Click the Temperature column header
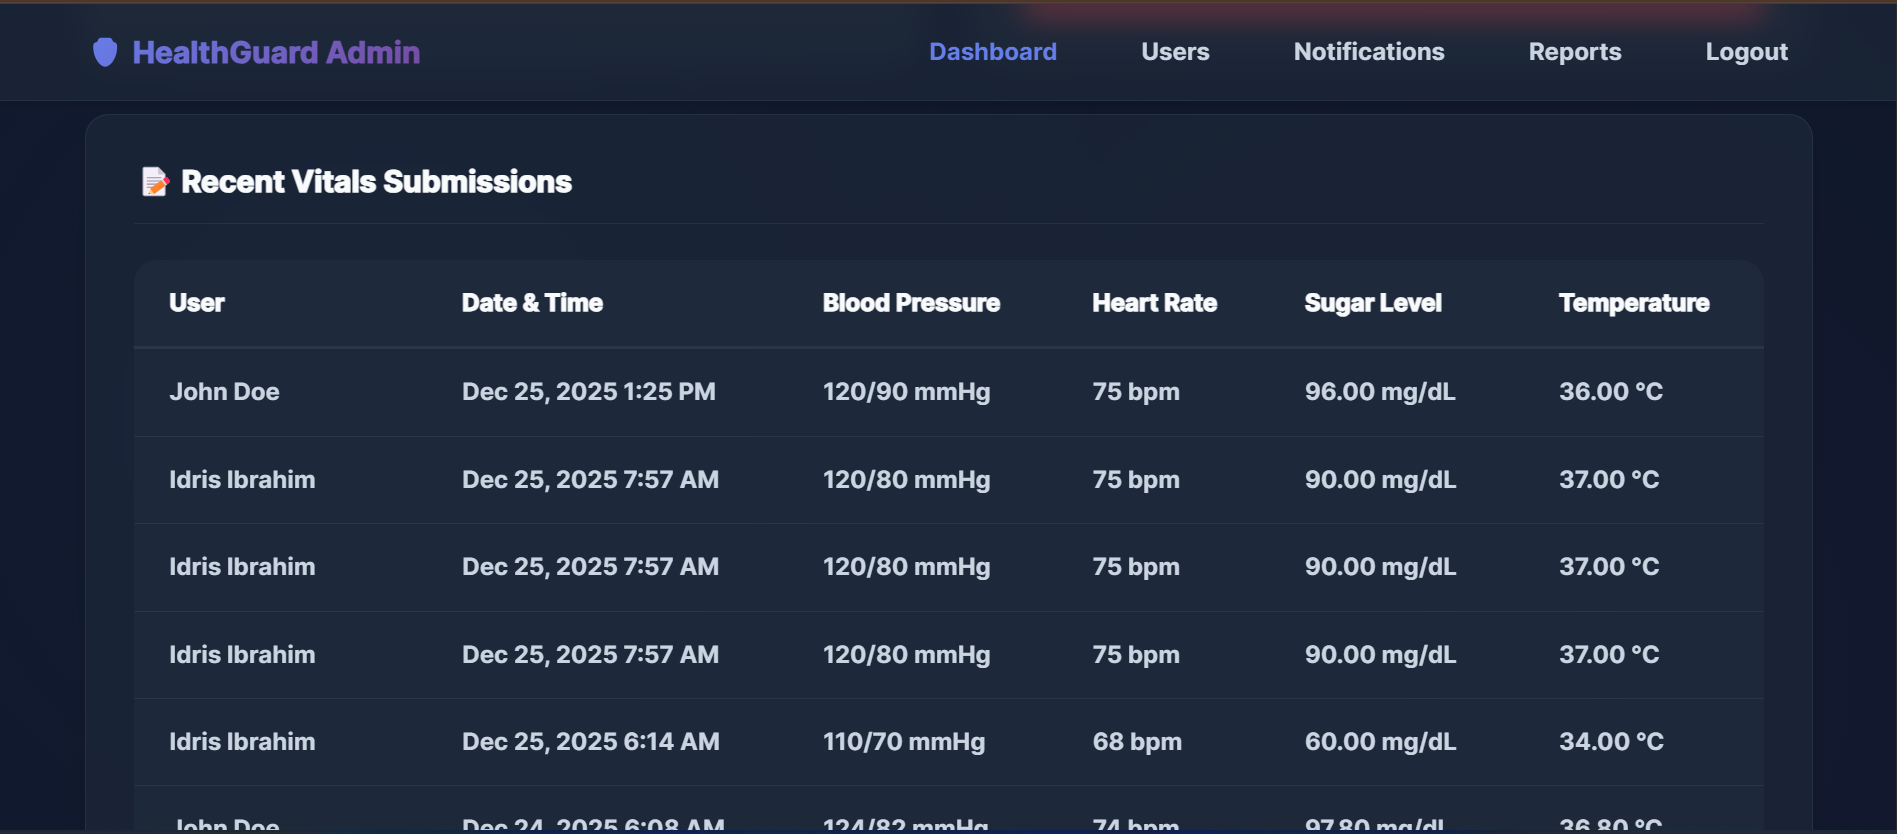The width and height of the screenshot is (1897, 834). point(1633,303)
